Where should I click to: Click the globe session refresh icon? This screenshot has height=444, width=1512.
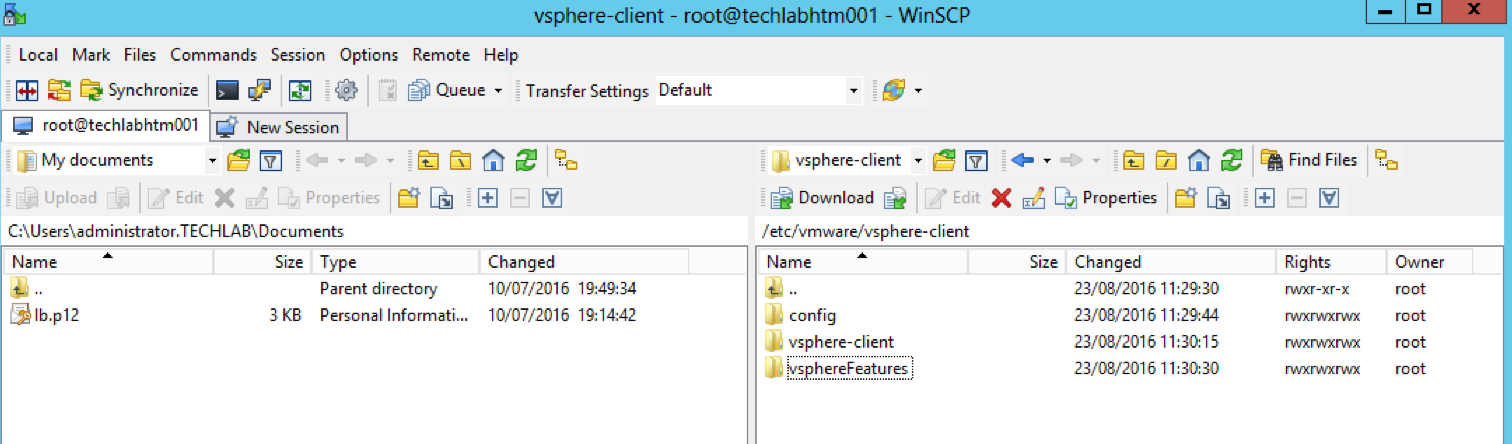893,90
